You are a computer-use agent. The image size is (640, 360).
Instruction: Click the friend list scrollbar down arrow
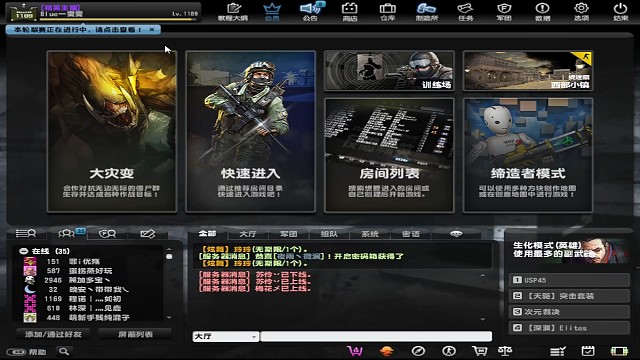169,317
